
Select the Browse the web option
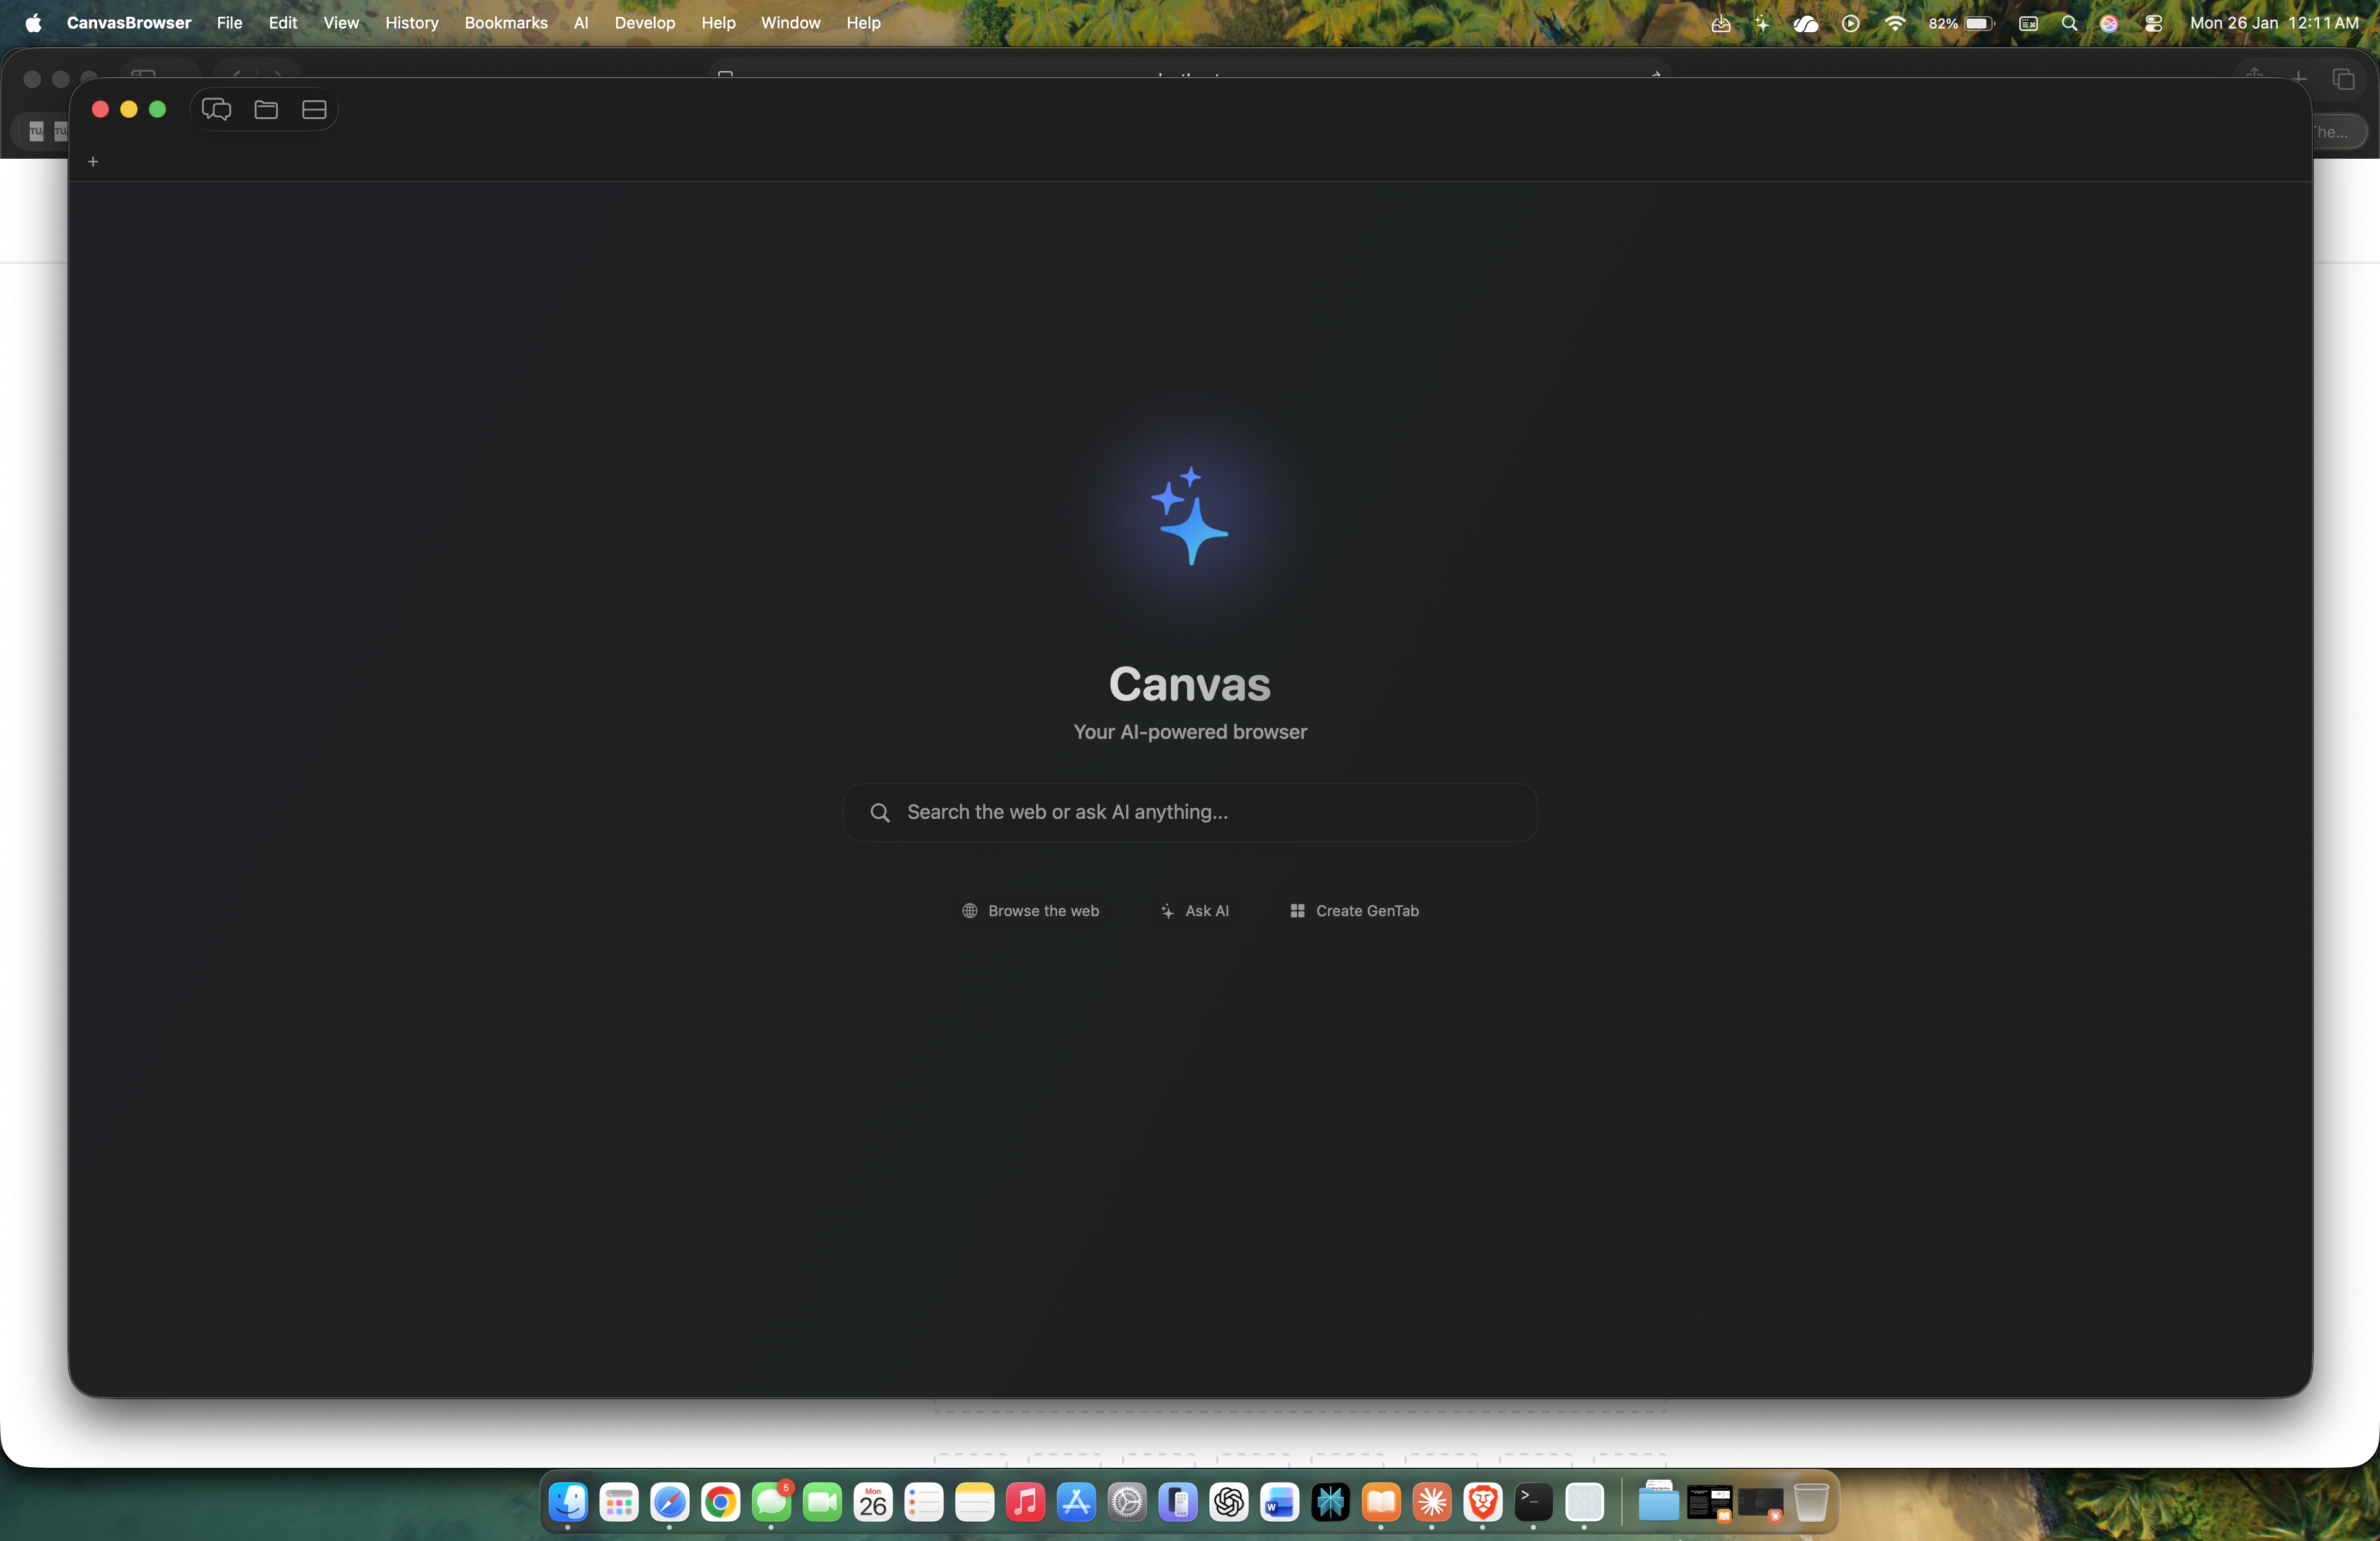pyautogui.click(x=1030, y=911)
